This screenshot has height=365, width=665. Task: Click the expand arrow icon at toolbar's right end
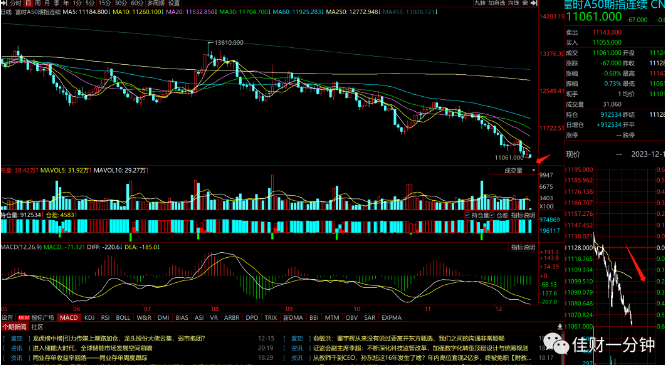pyautogui.click(x=534, y=3)
